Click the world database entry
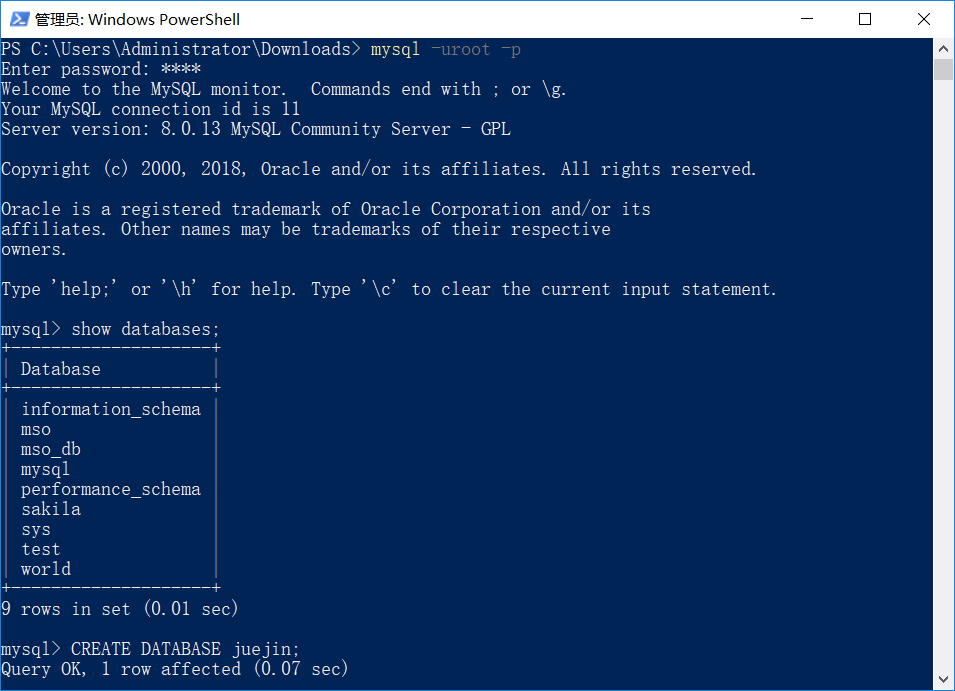The width and height of the screenshot is (955, 691). click(46, 569)
